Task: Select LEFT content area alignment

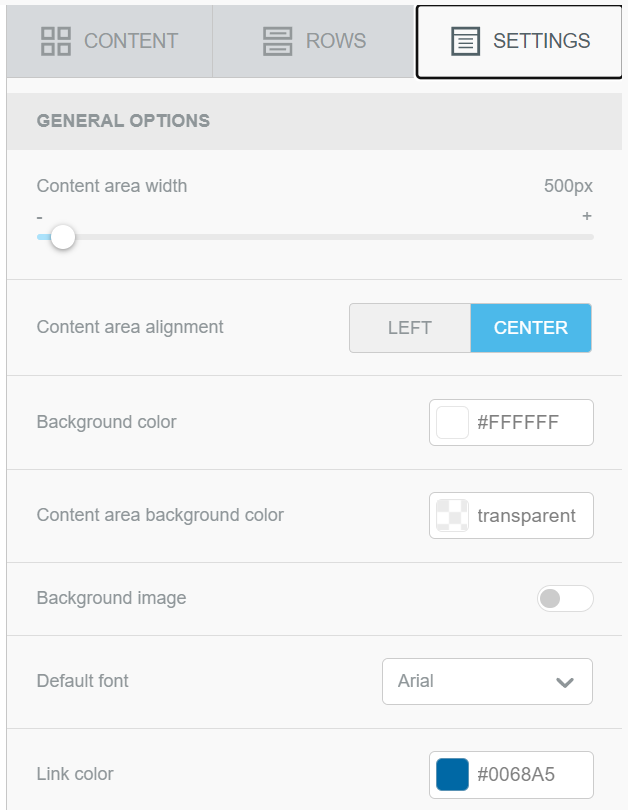Action: (410, 328)
